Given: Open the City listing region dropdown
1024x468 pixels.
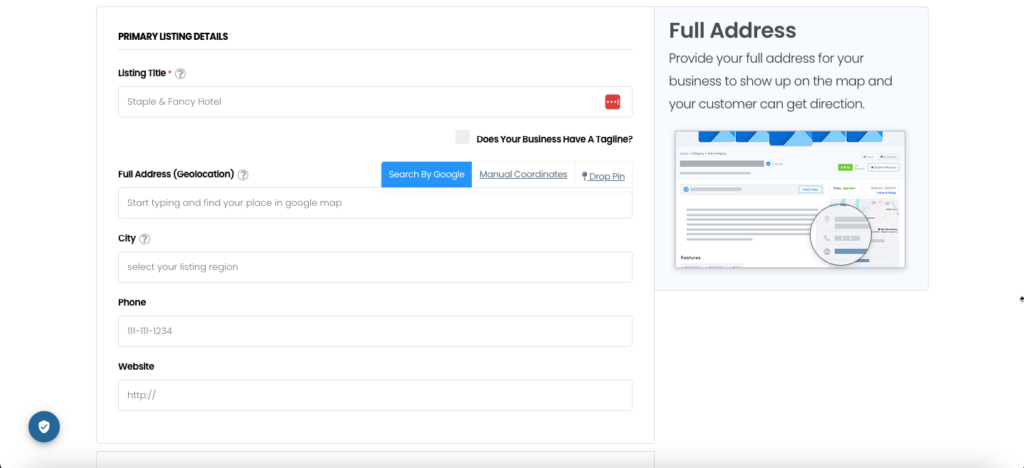Looking at the screenshot, I should click(x=375, y=267).
